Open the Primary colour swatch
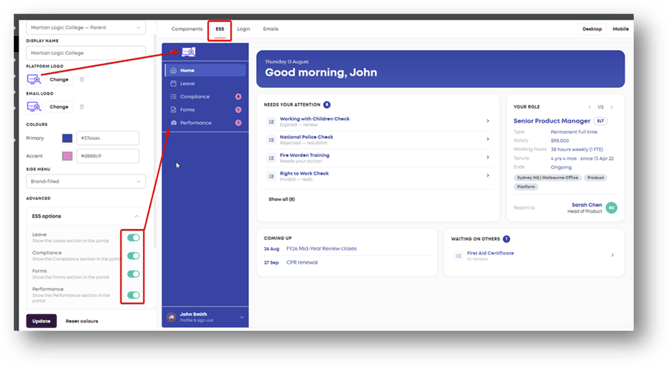This screenshot has width=670, height=367. (x=67, y=138)
